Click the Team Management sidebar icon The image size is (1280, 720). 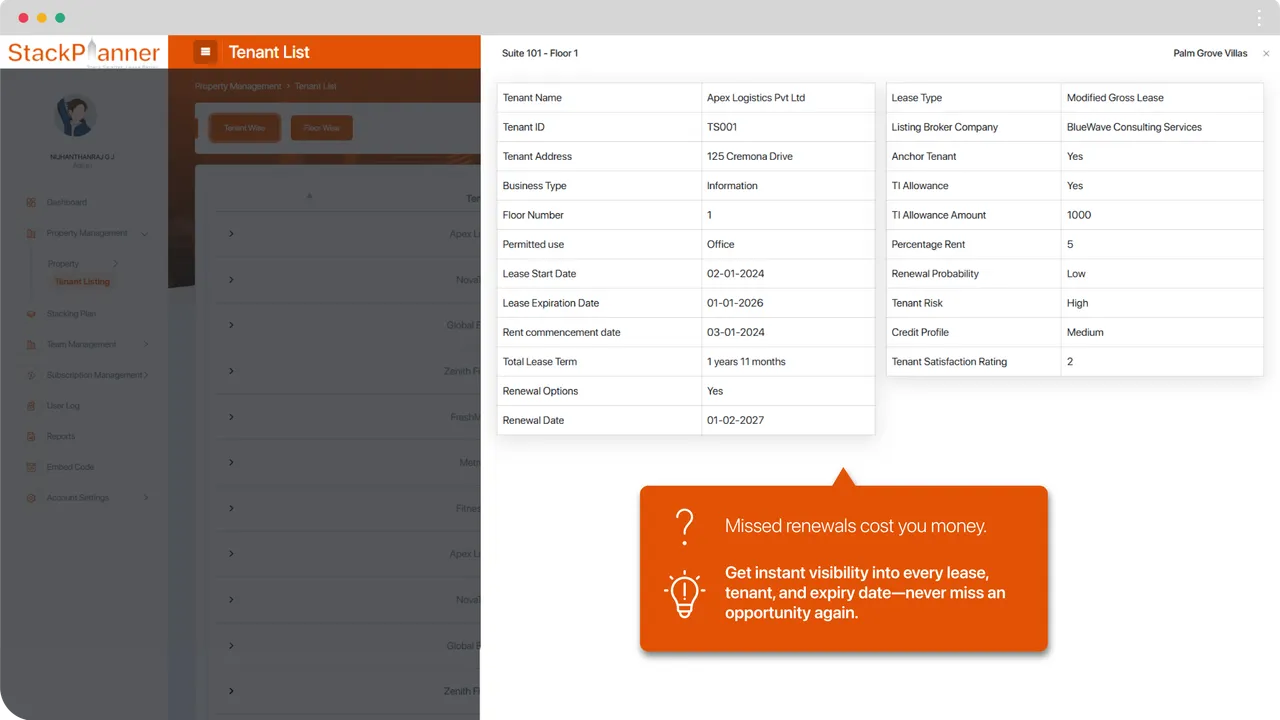pyautogui.click(x=33, y=344)
